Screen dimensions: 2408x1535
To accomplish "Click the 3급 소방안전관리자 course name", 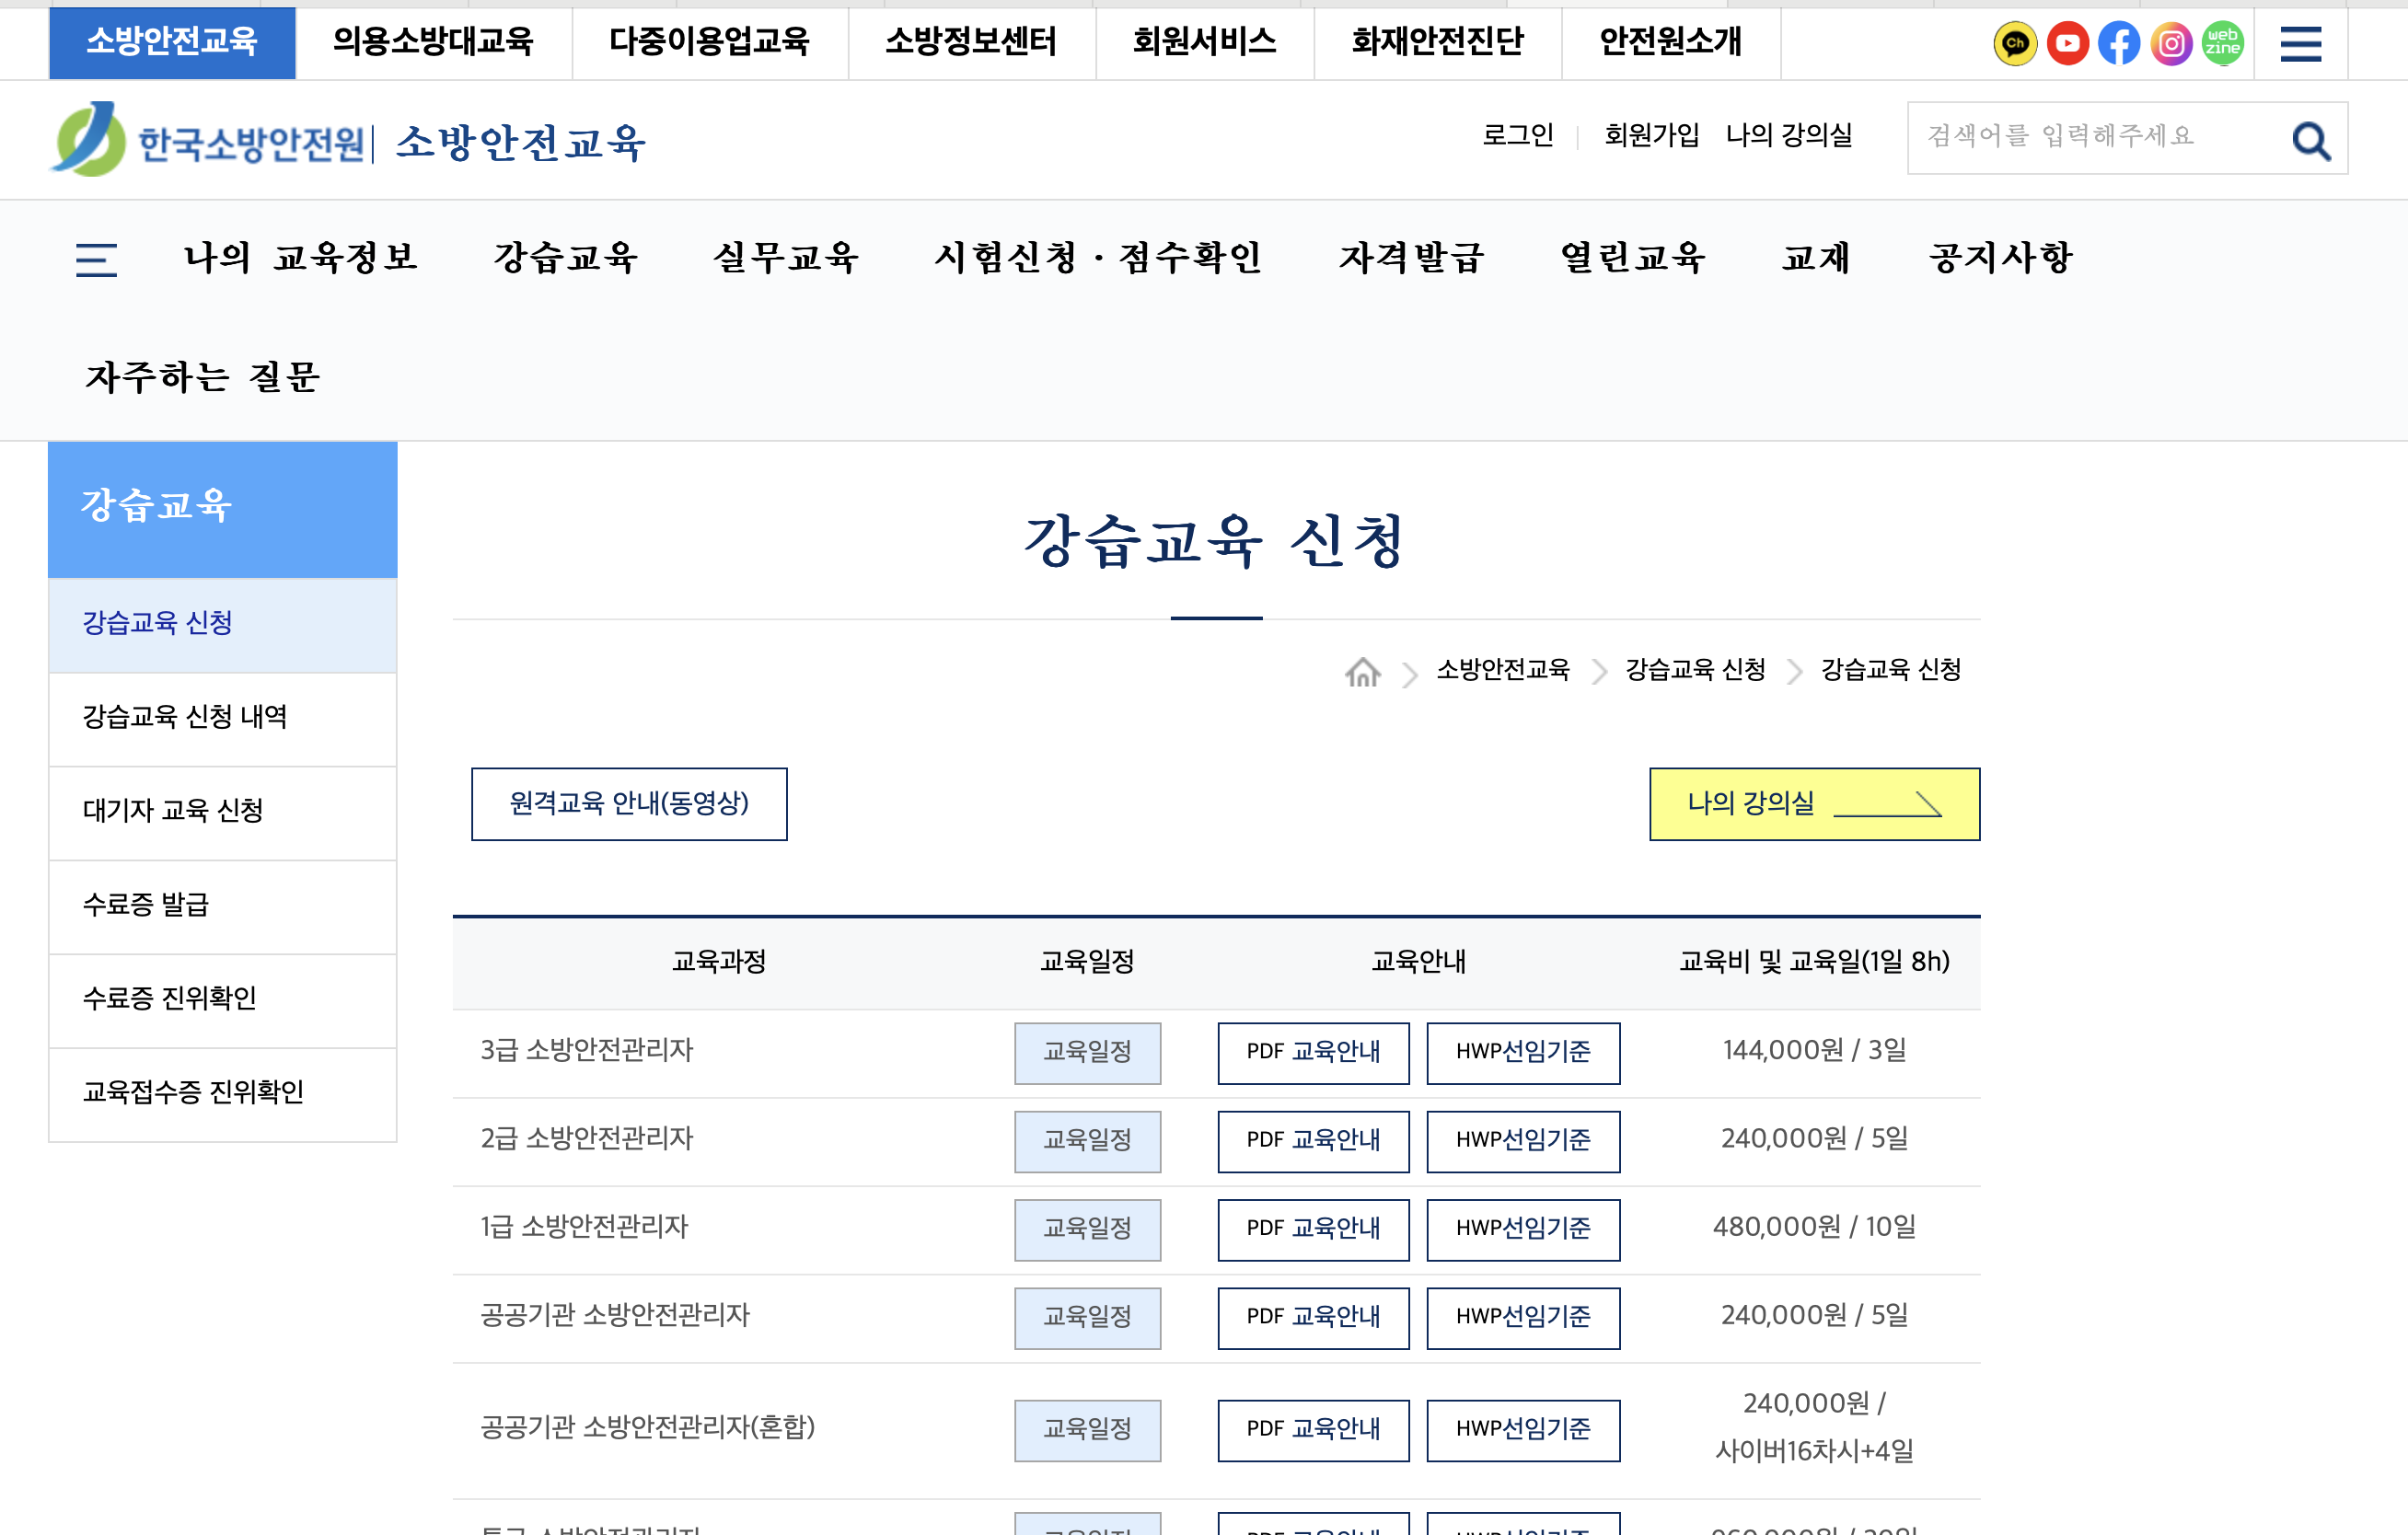I will (586, 1051).
